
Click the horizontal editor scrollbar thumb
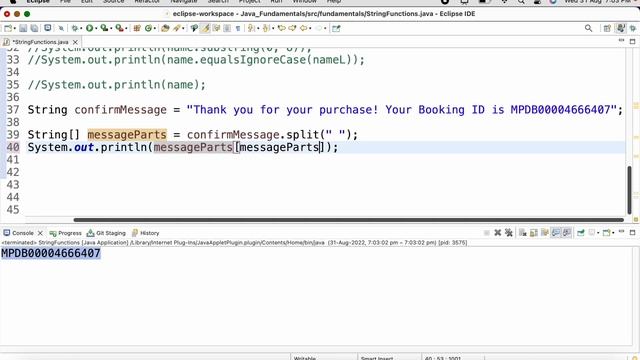click(x=349, y=220)
